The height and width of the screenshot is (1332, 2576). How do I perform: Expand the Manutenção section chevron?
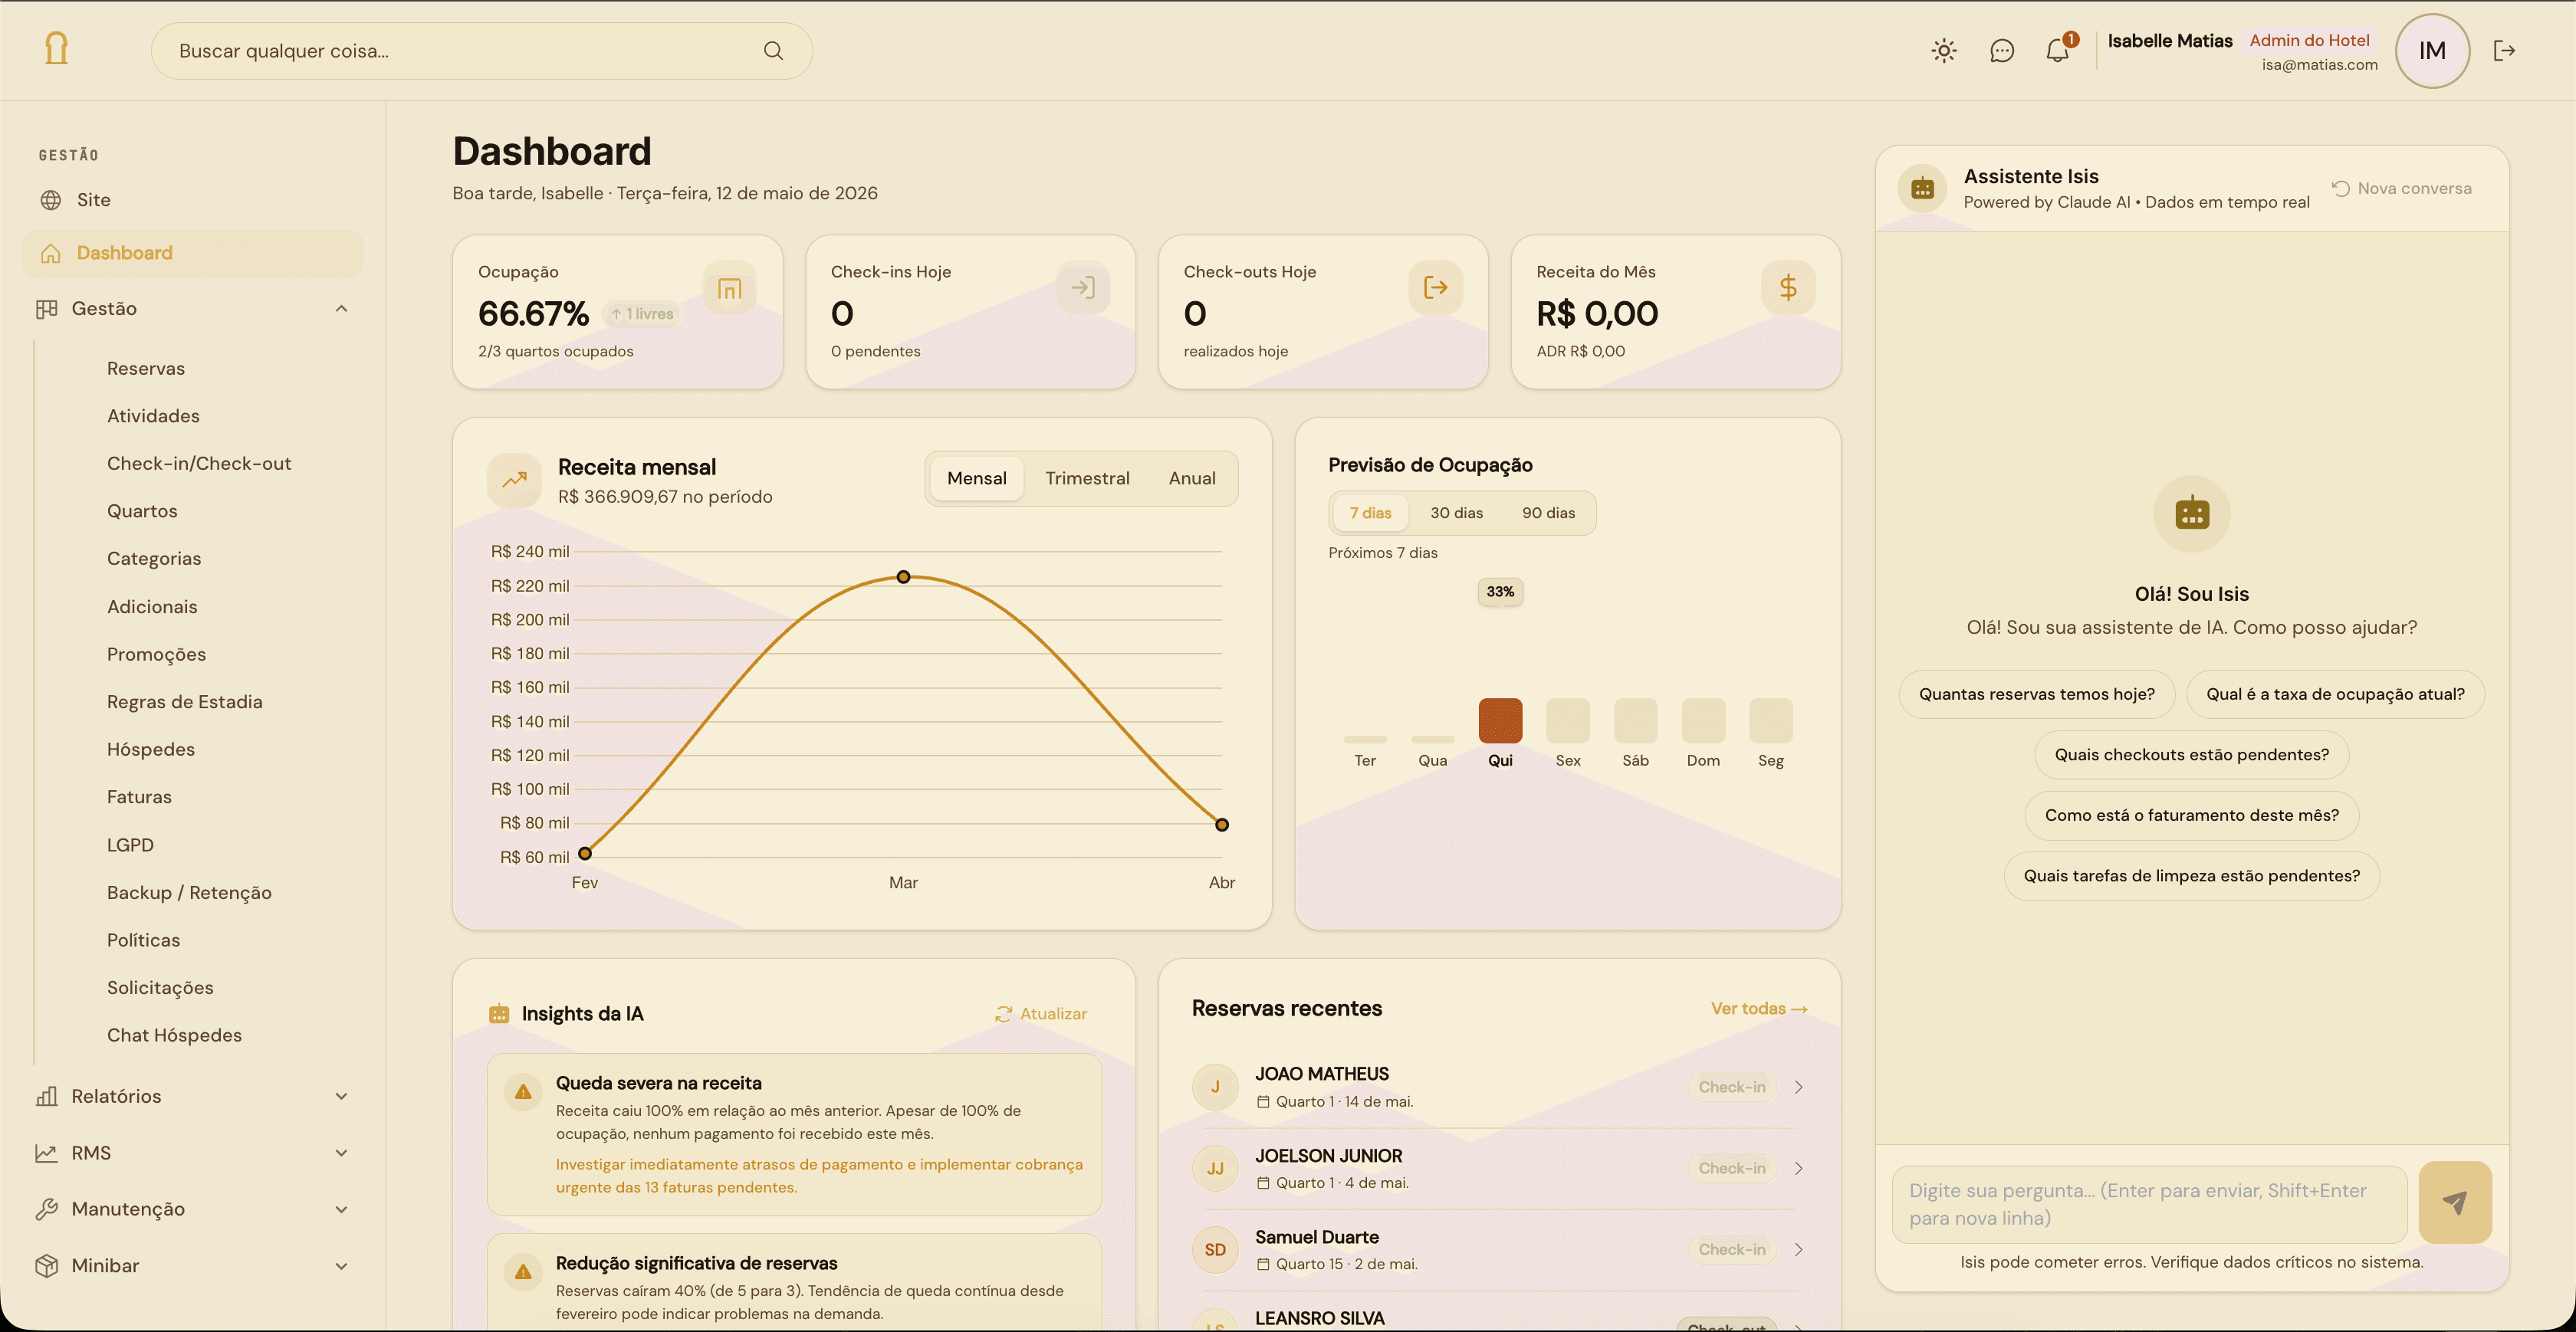342,1210
